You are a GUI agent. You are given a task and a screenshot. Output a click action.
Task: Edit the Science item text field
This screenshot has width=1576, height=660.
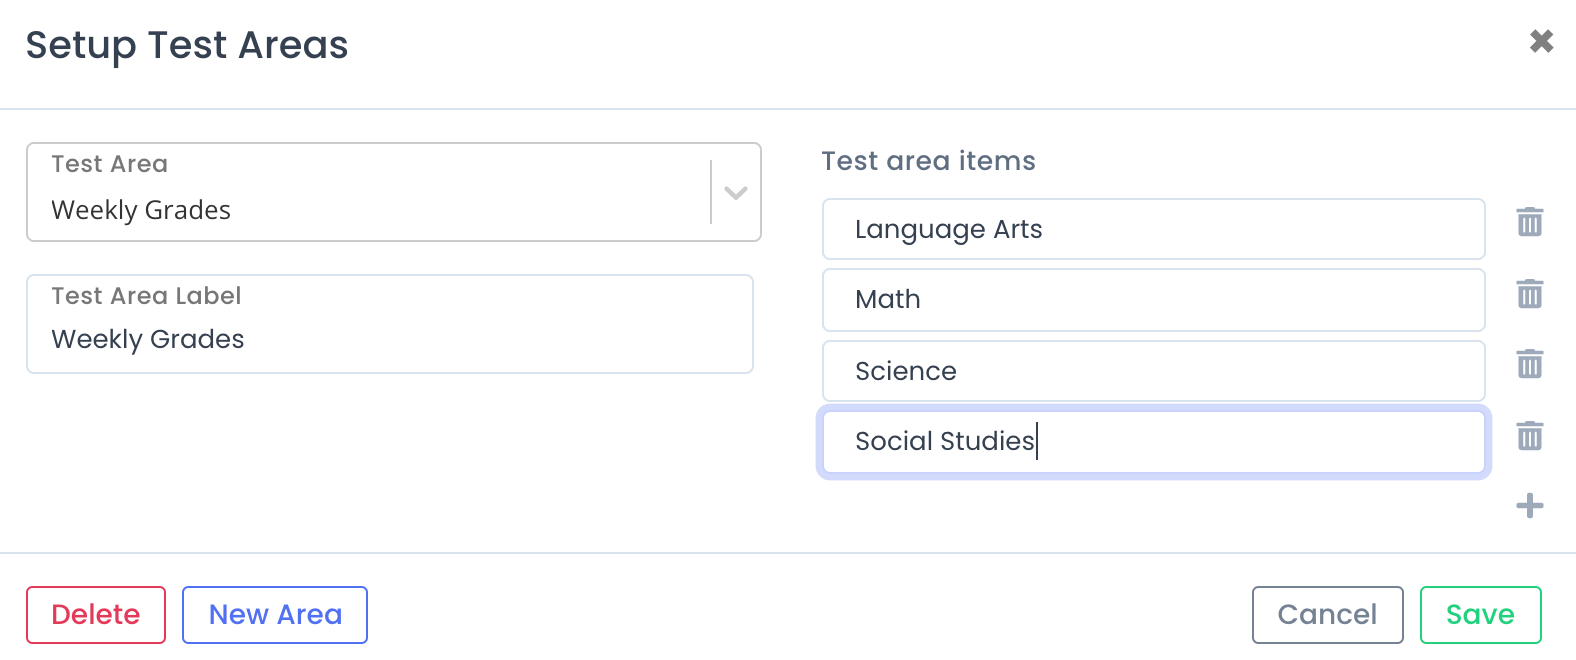pos(1154,371)
